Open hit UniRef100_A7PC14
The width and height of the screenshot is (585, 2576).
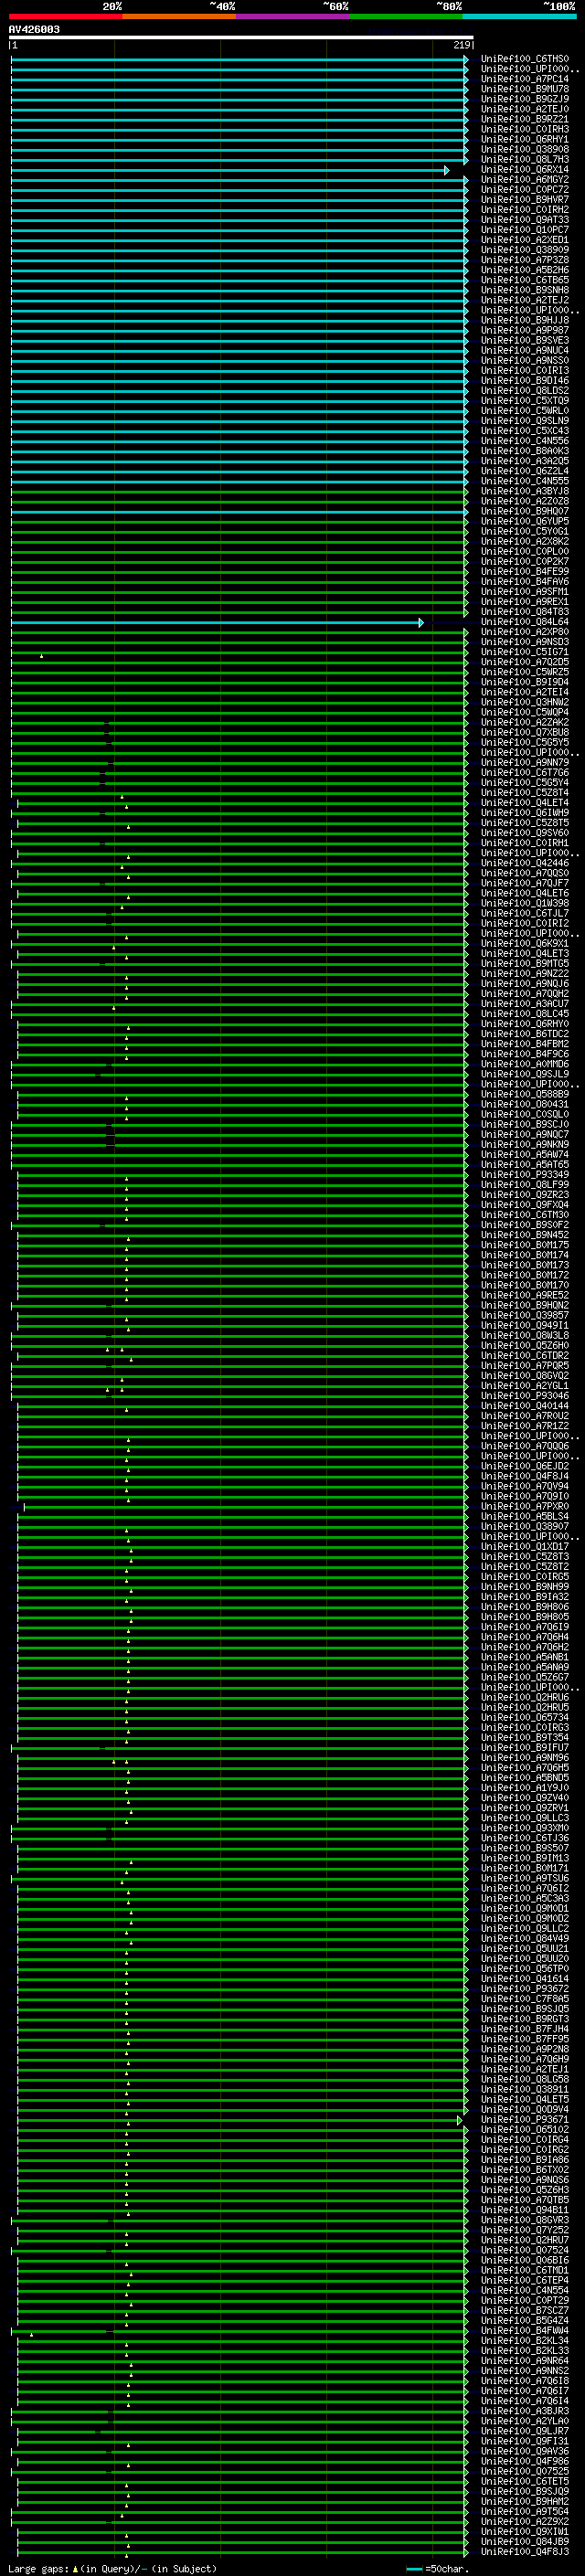pos(525,79)
